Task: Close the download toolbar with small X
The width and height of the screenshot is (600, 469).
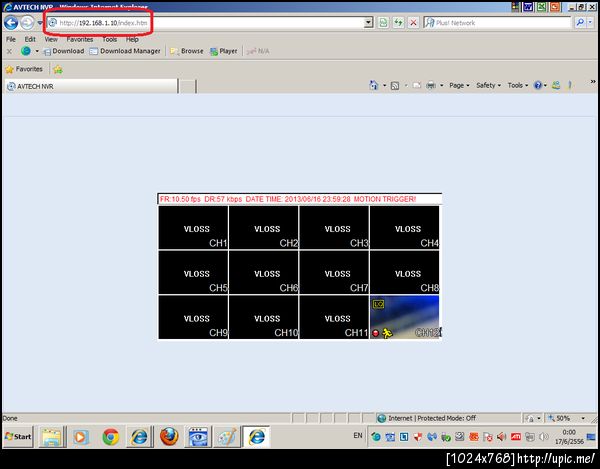Action: point(9,51)
